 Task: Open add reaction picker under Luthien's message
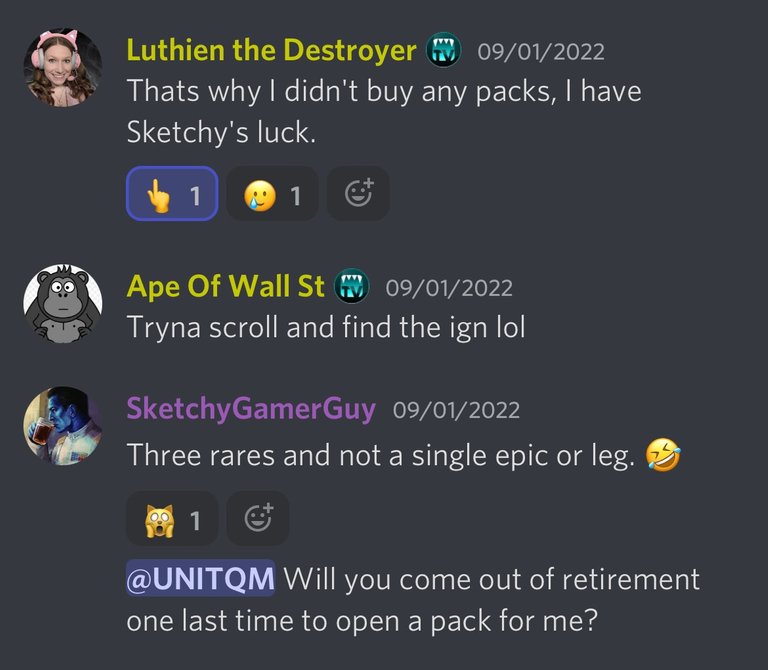pos(358,193)
